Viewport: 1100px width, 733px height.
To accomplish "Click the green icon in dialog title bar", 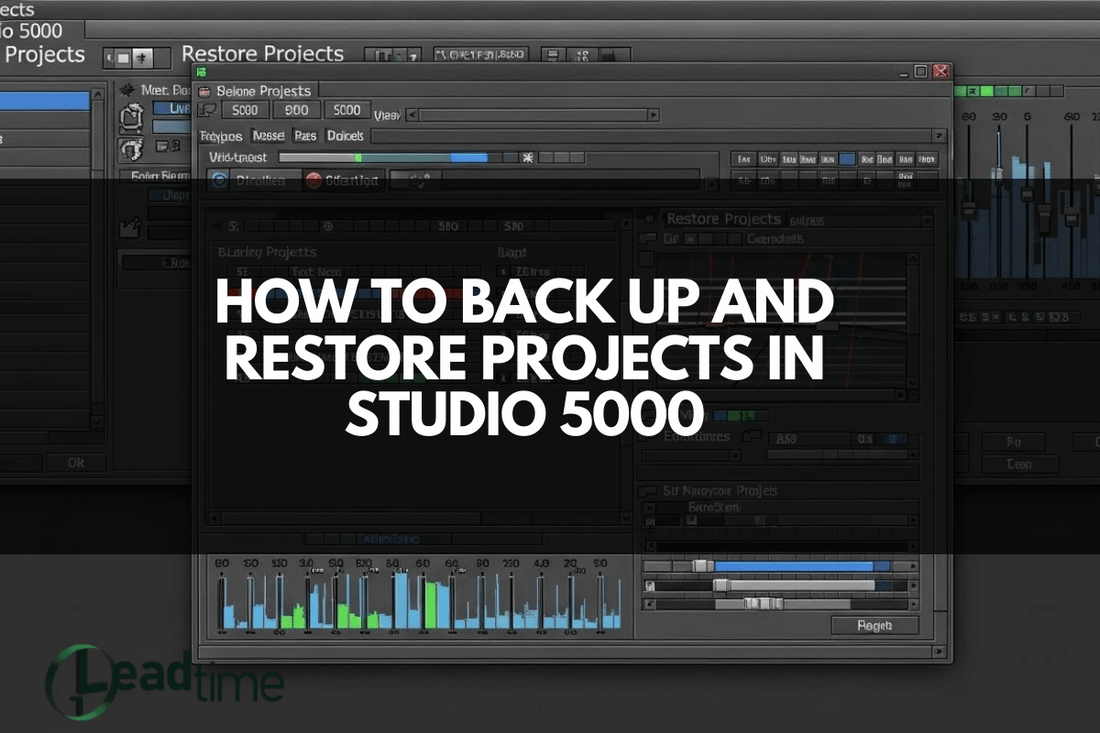I will 203,71.
